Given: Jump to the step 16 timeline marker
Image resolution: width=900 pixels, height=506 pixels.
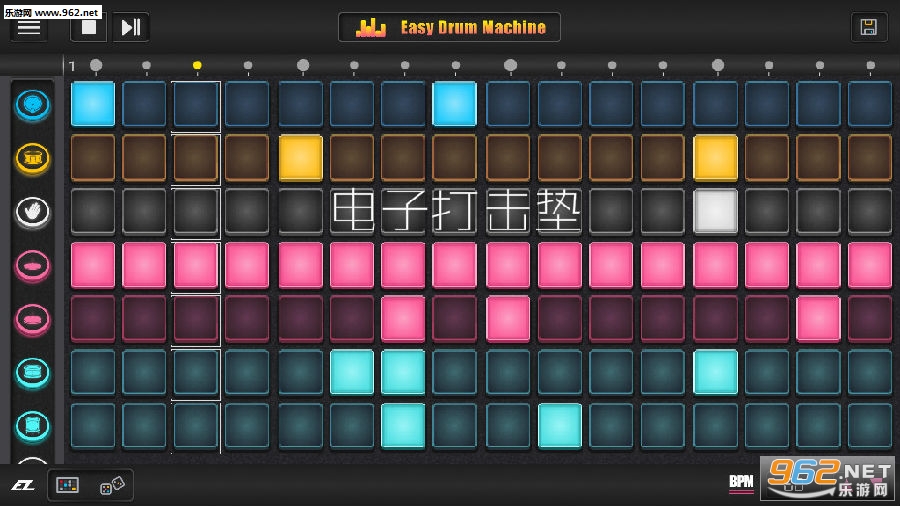Looking at the screenshot, I should tap(871, 65).
